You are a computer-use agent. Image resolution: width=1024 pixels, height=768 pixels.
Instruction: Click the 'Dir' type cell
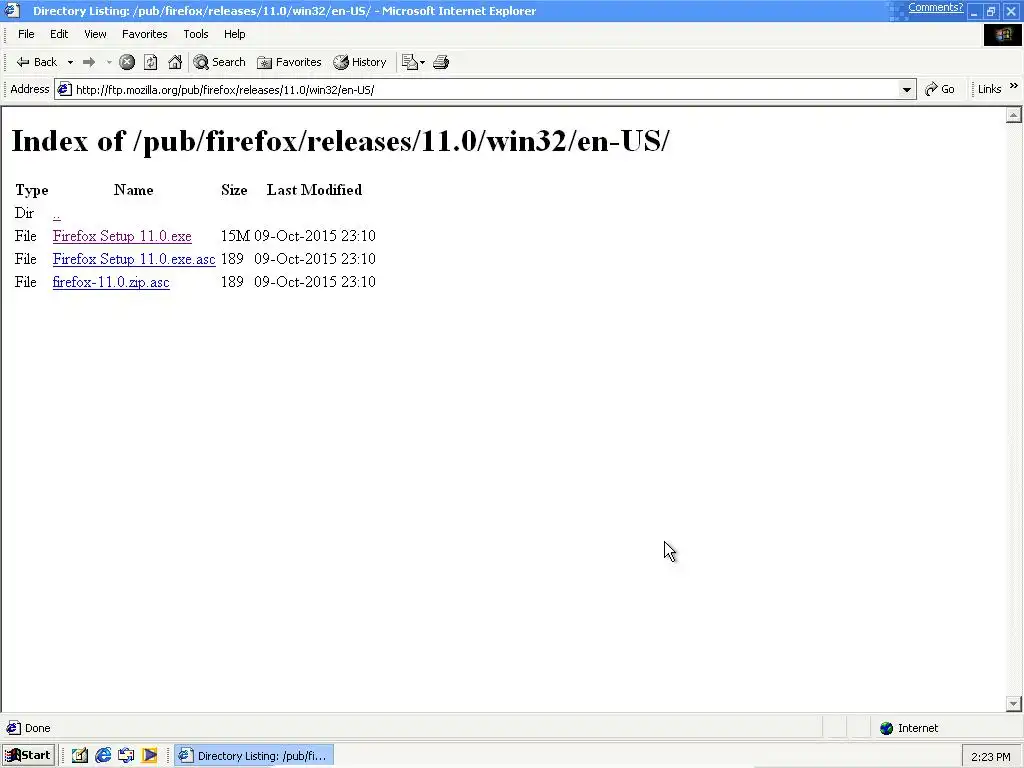(24, 214)
